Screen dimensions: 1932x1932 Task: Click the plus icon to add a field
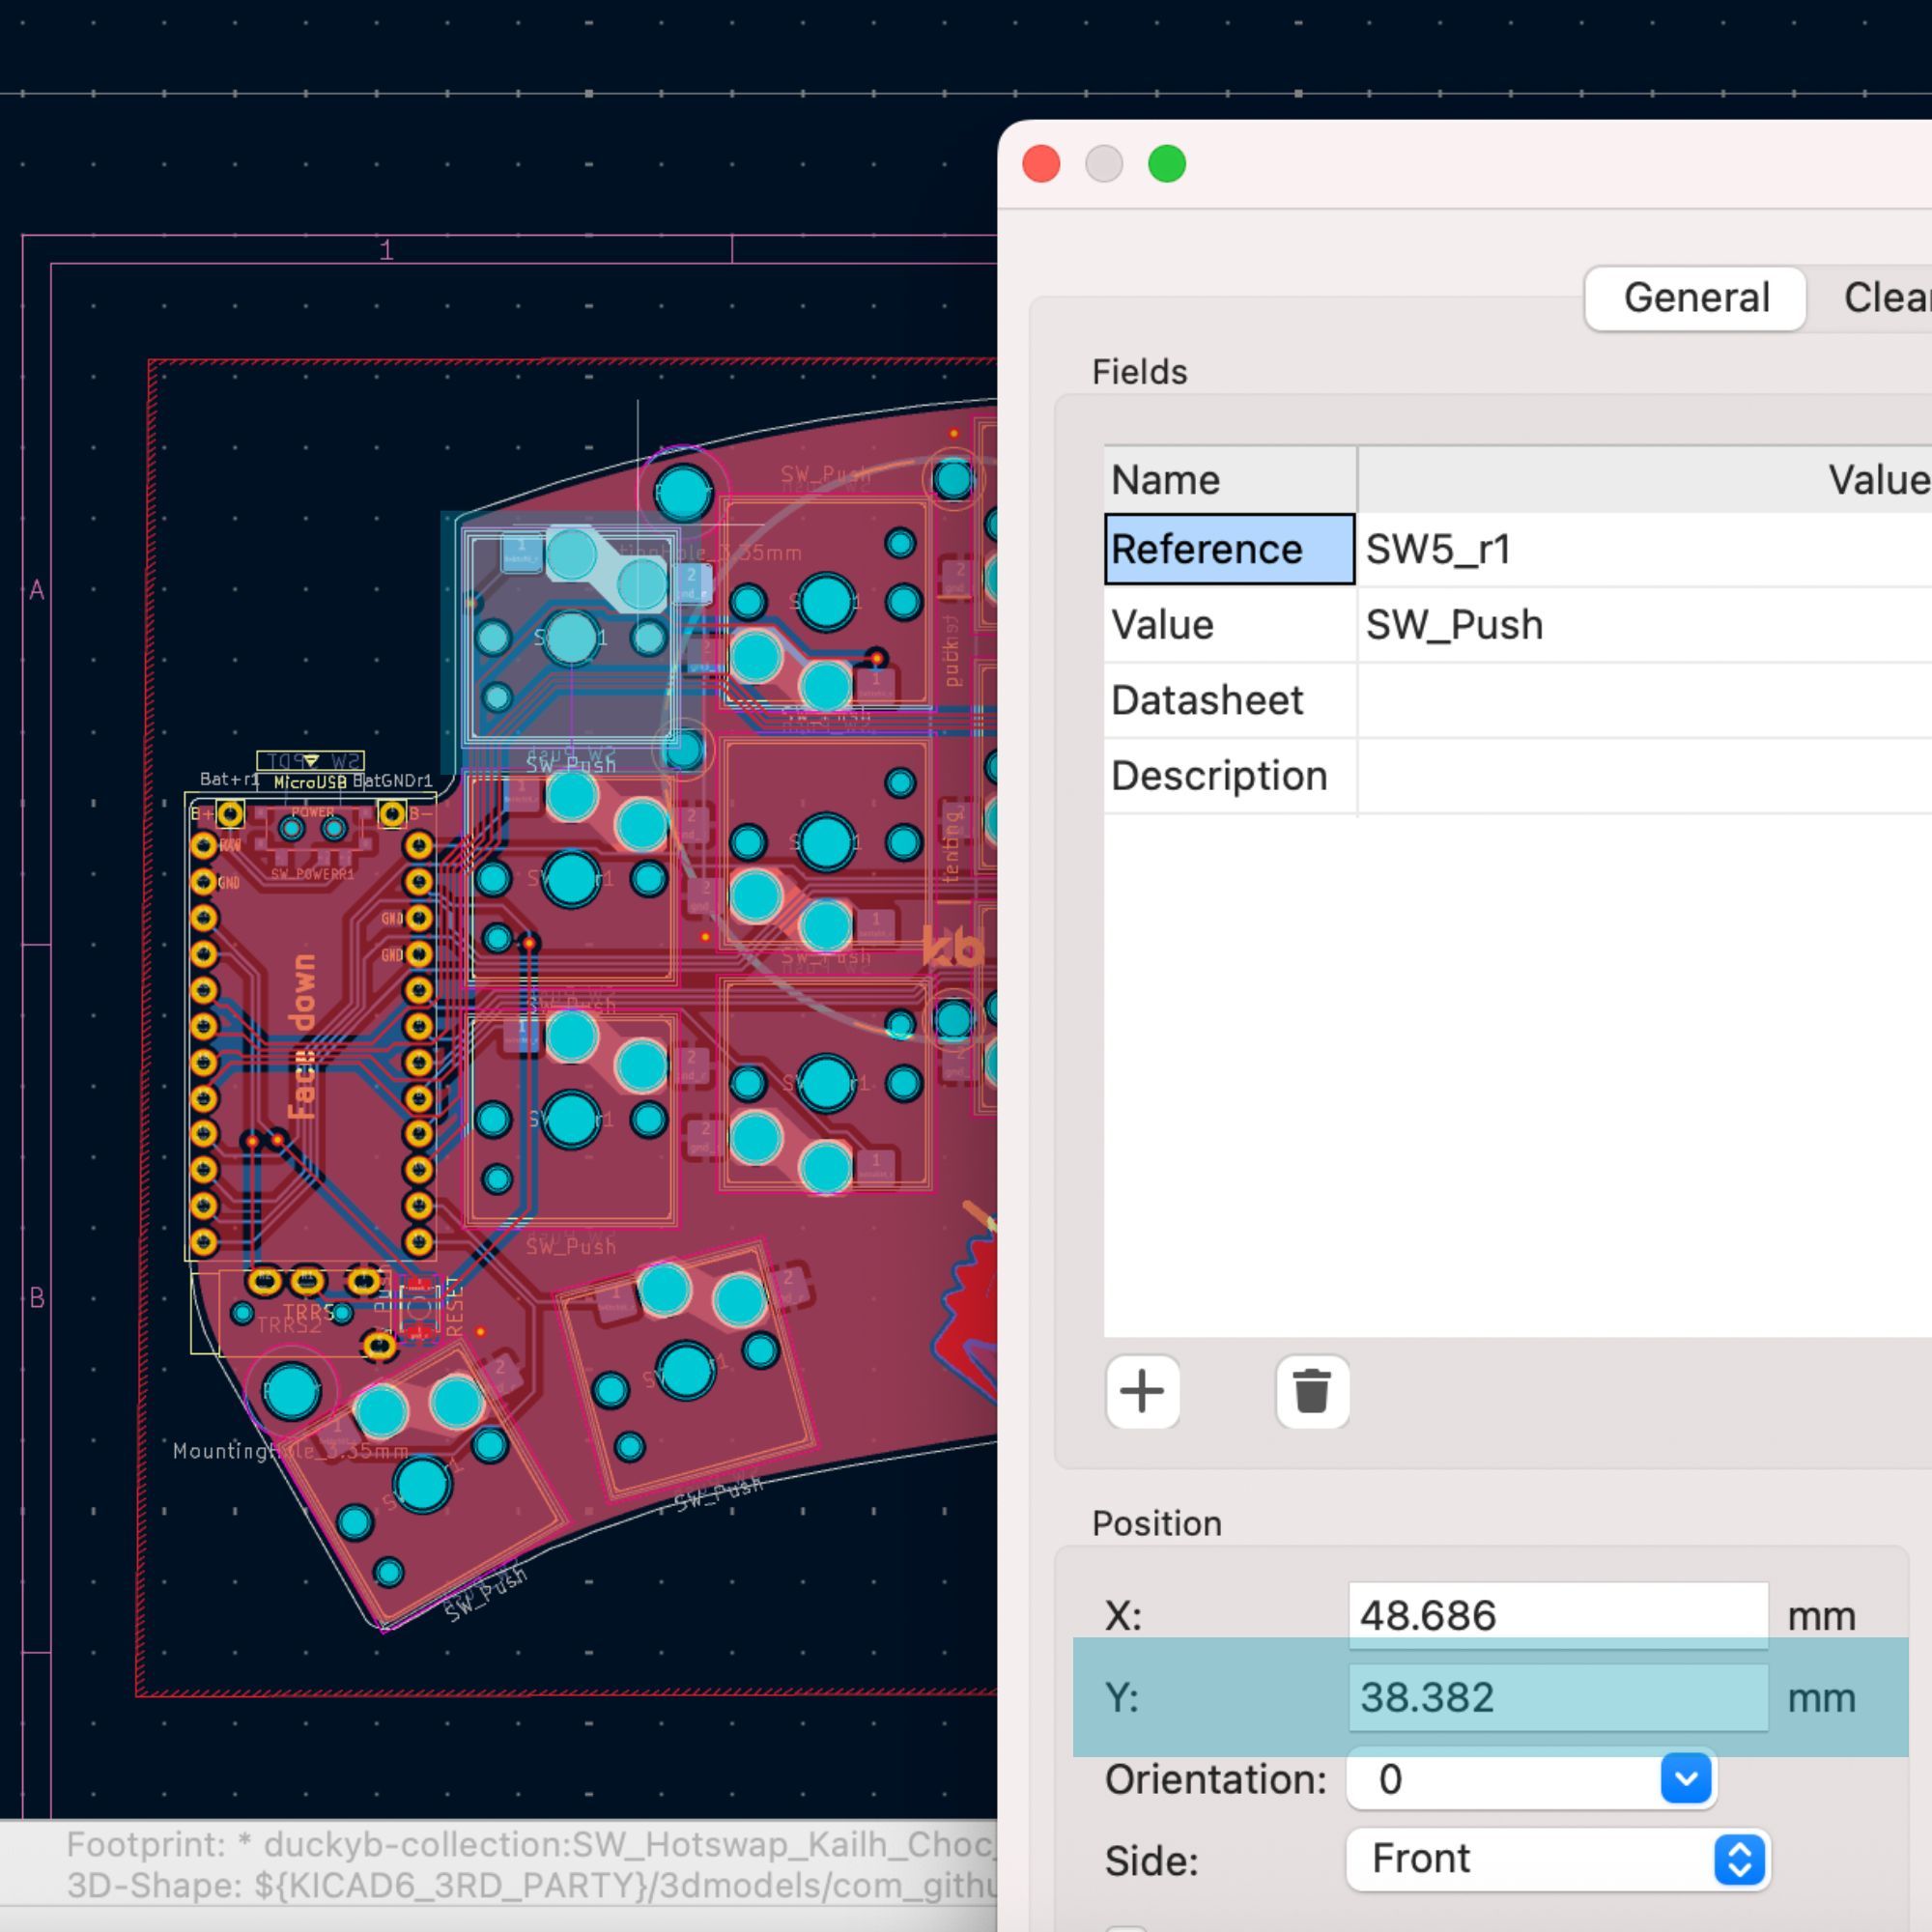click(1142, 1391)
